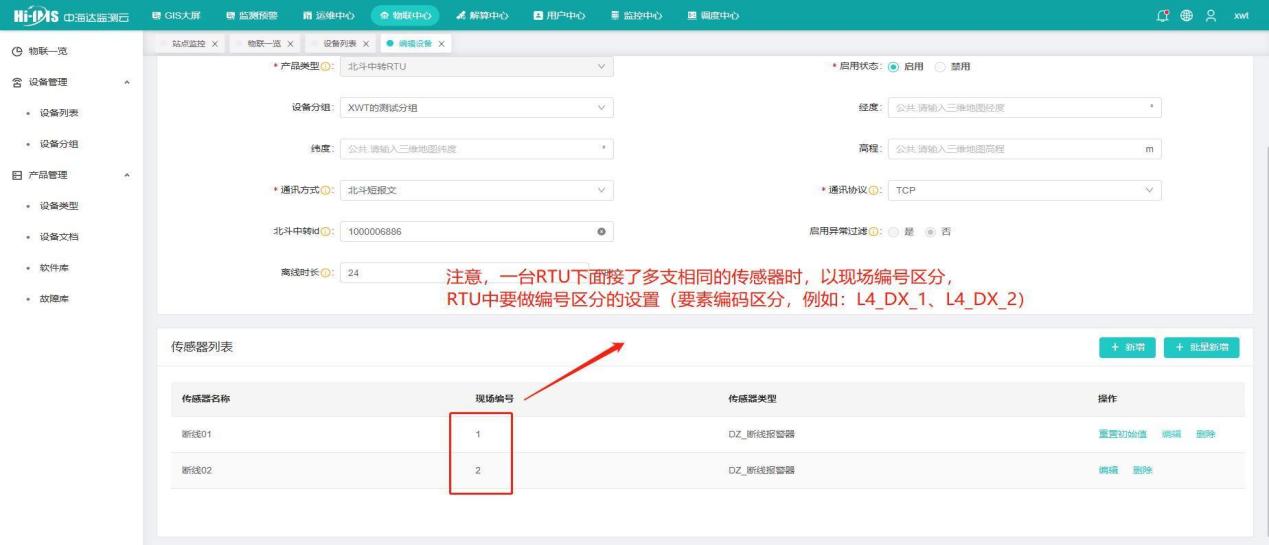The width and height of the screenshot is (1269, 545).
Task: Open the 设备分组 dropdown
Action: point(476,108)
